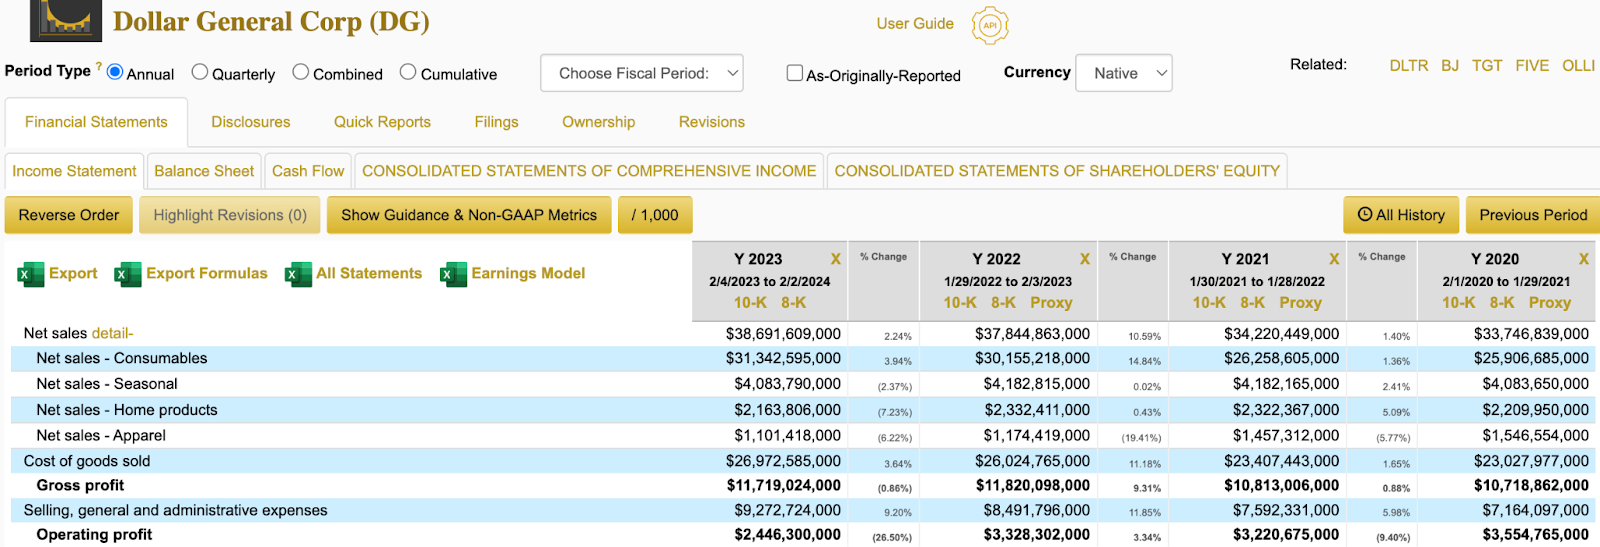Select the Quarterly period type

coord(200,72)
